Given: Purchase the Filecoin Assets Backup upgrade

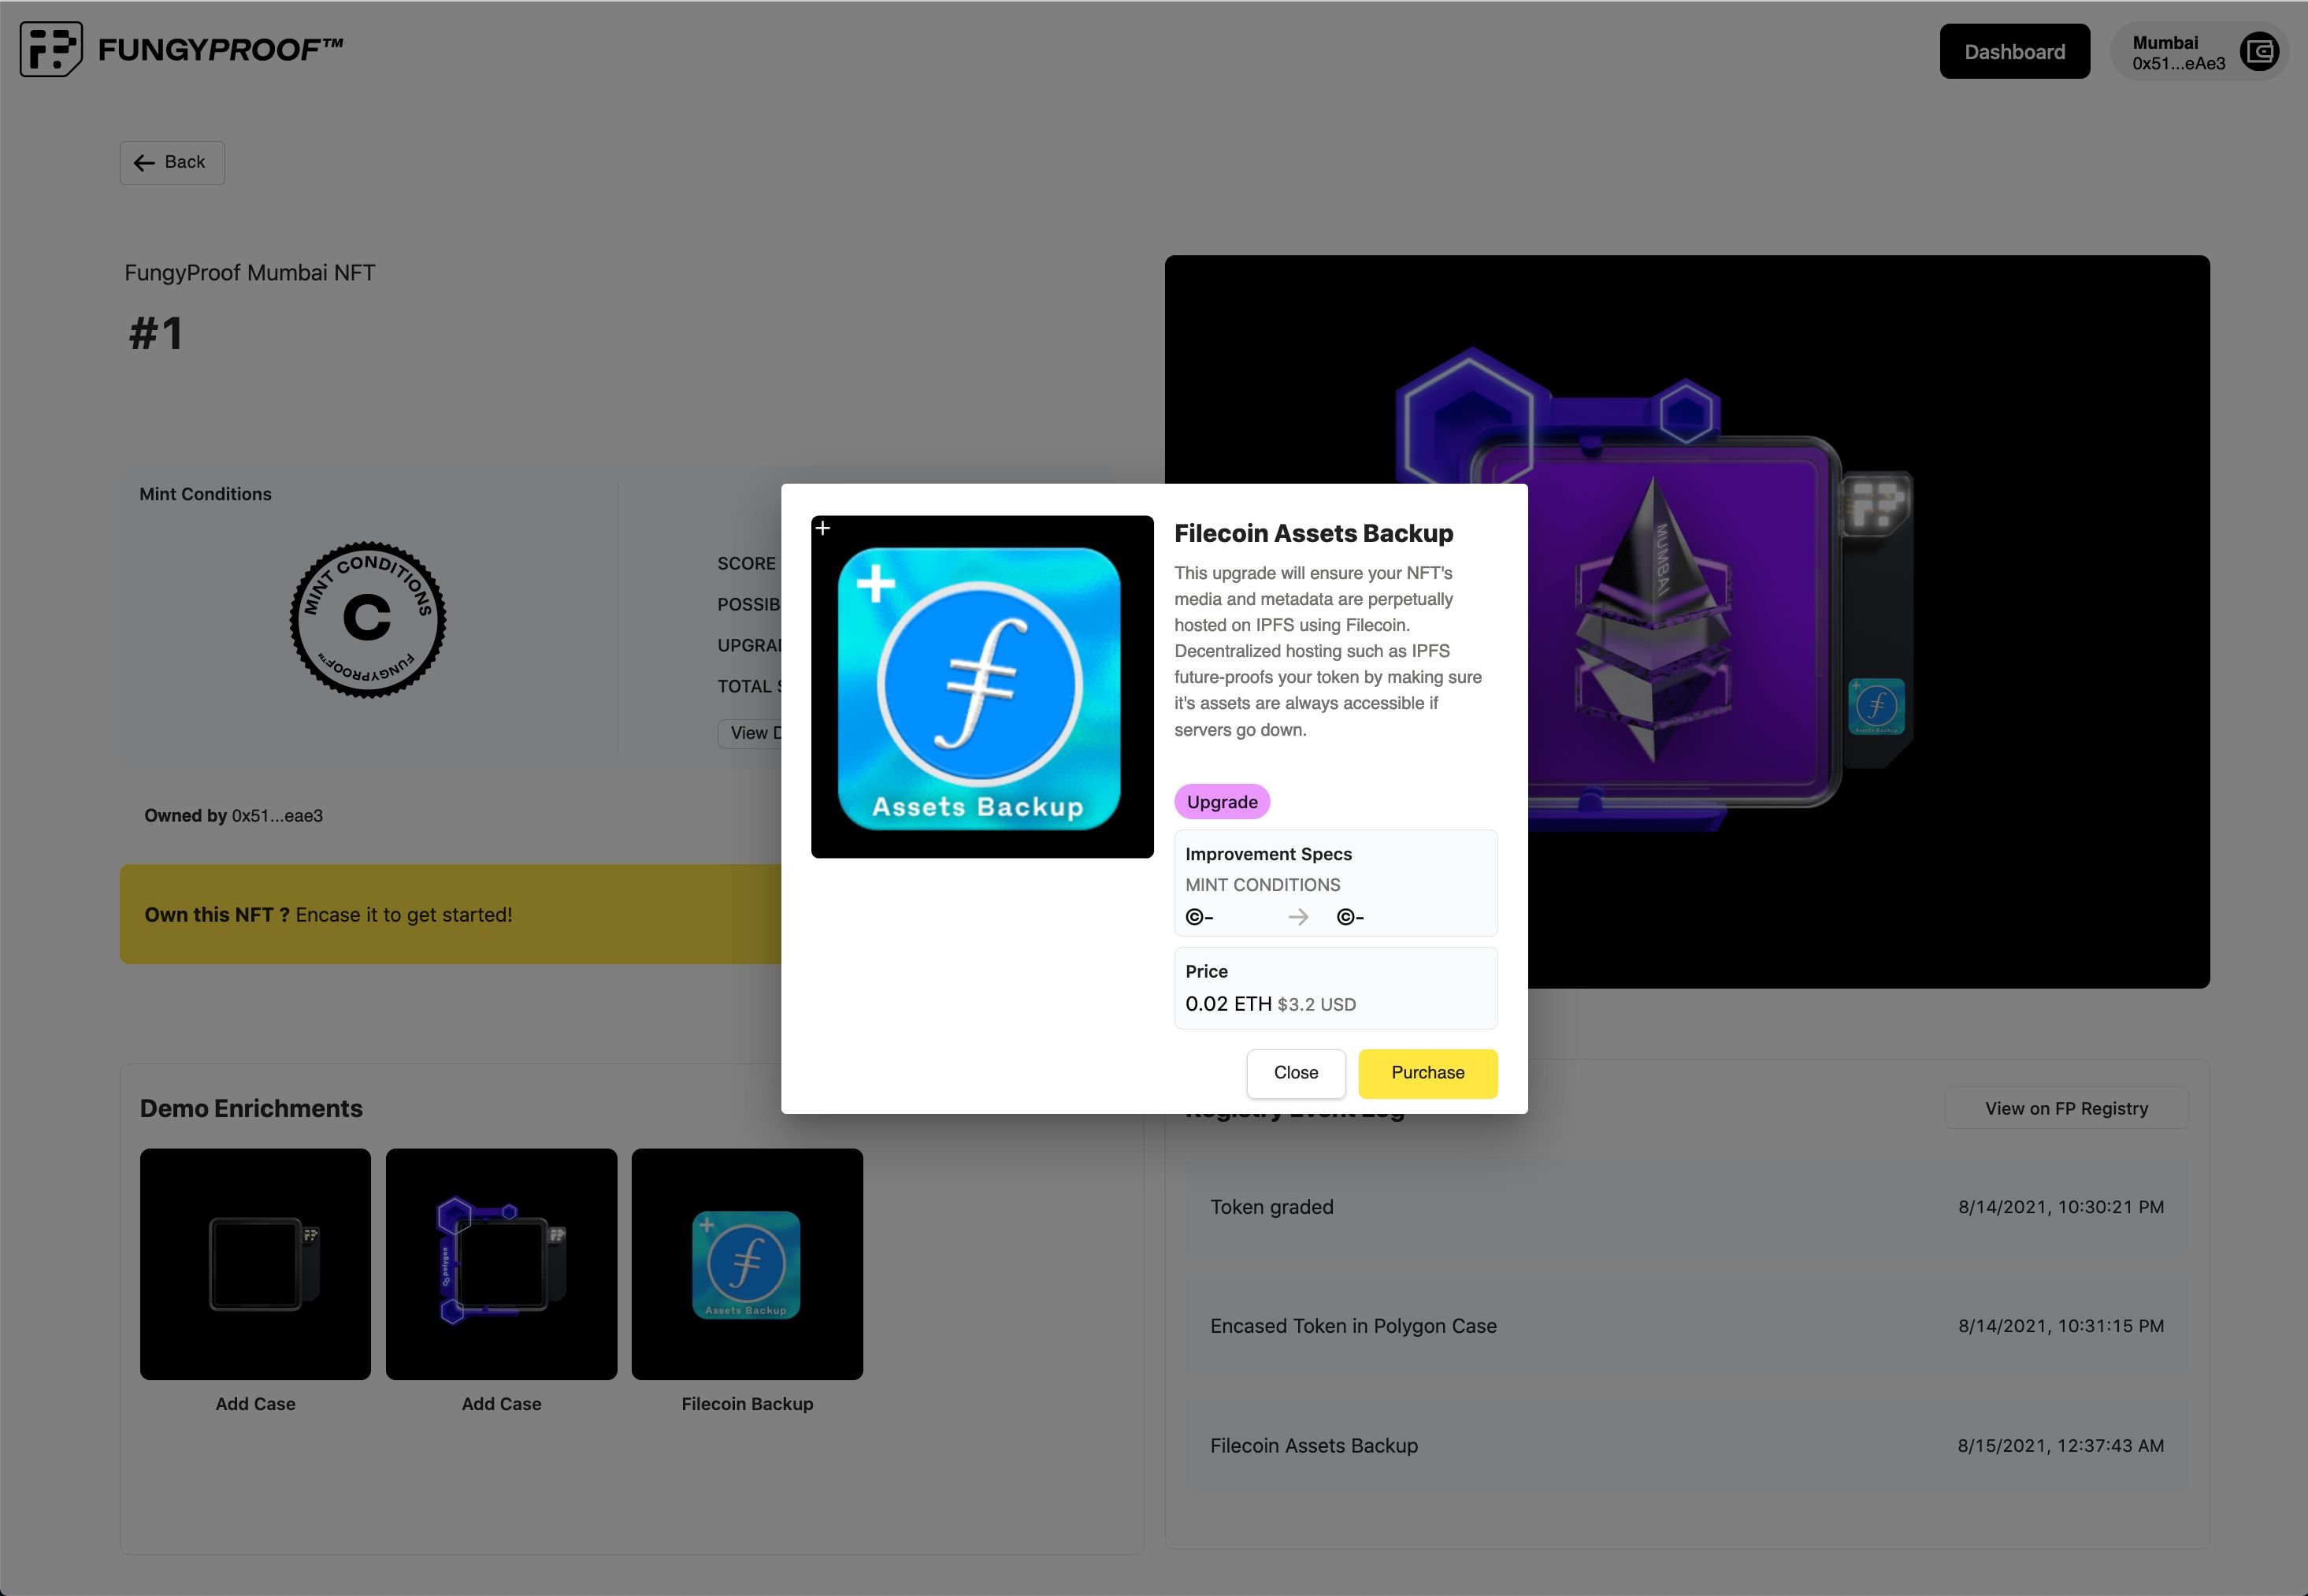Looking at the screenshot, I should 1428,1073.
